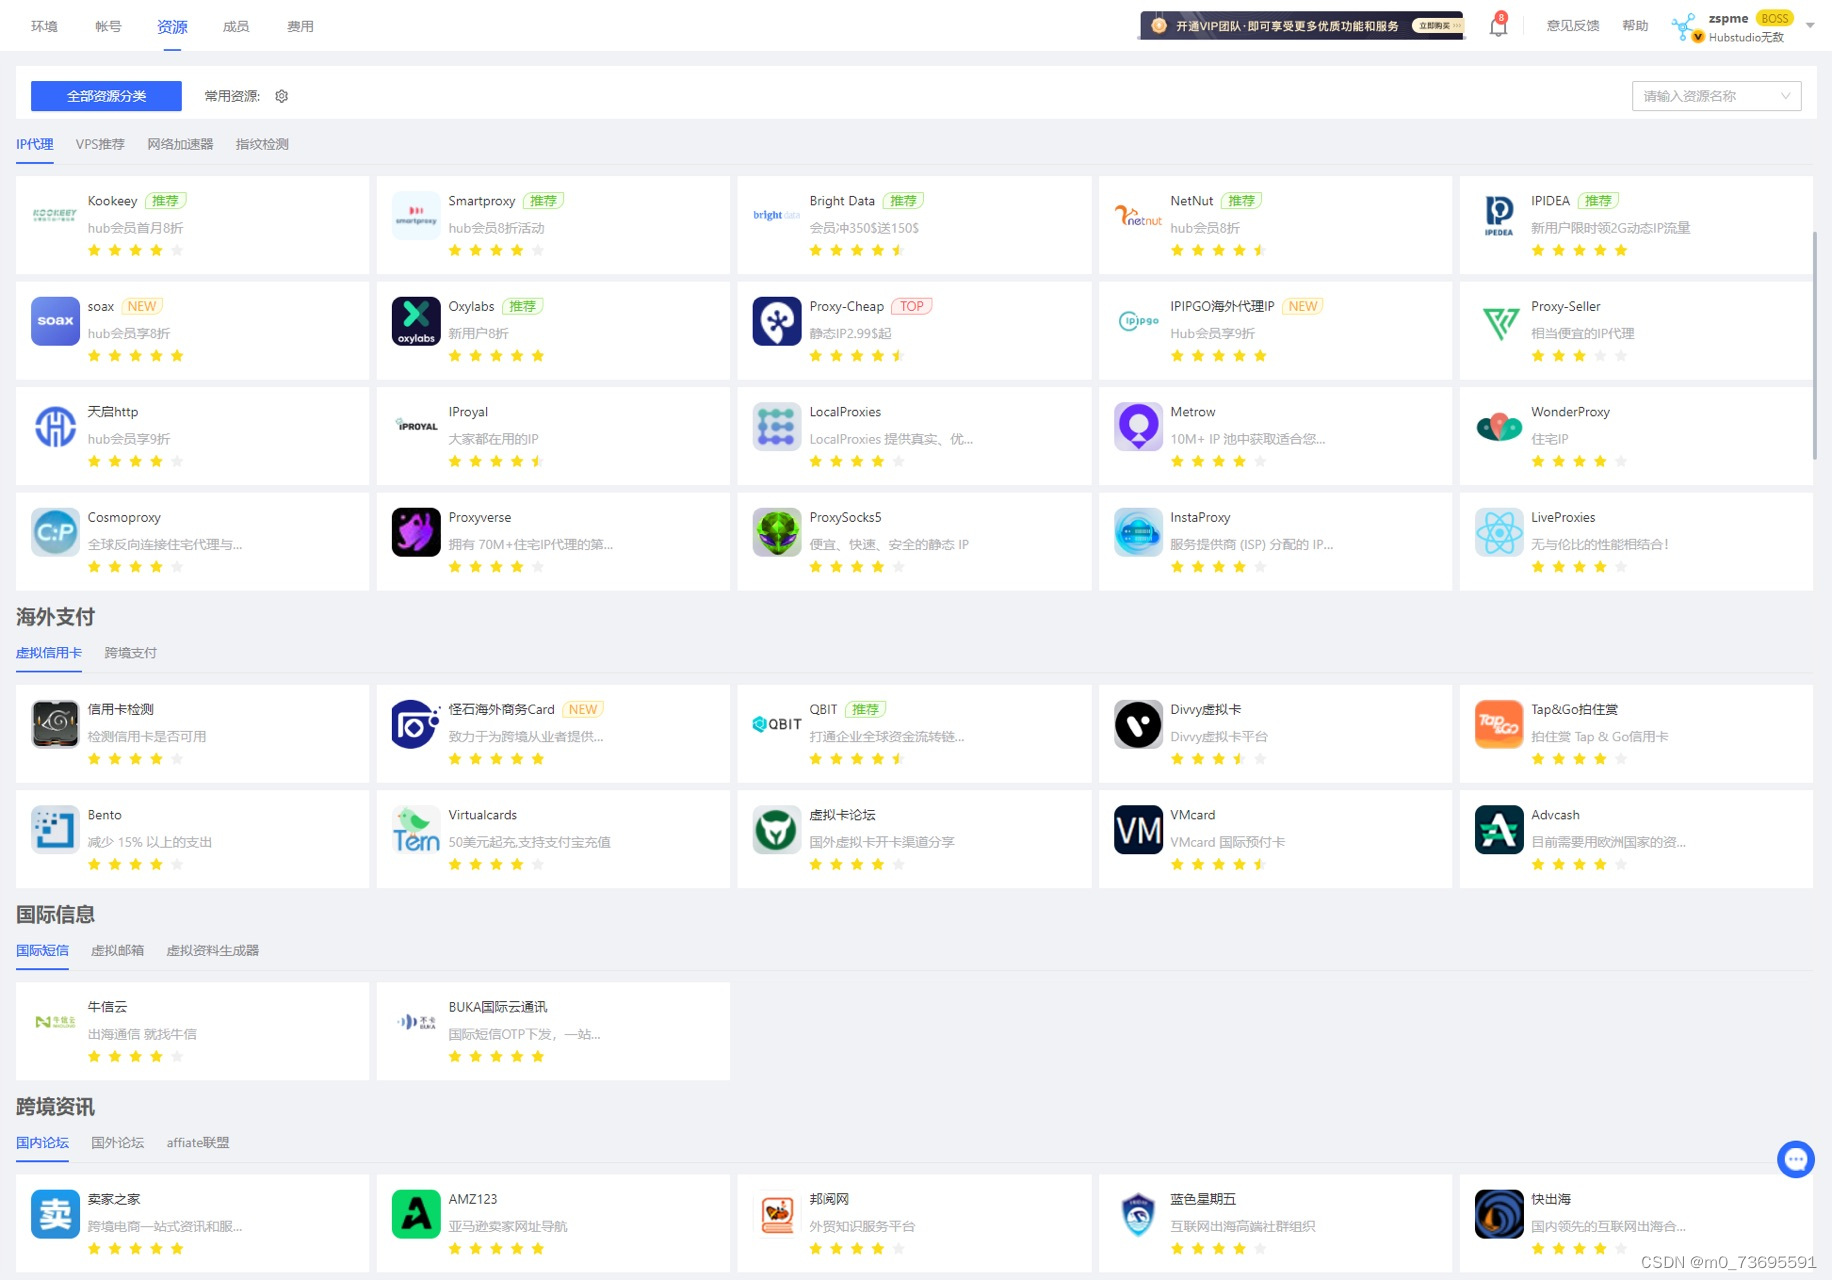Screen dimensions: 1832x1280
Task: Switch to the 跨境支付 tab
Action: coord(131,653)
